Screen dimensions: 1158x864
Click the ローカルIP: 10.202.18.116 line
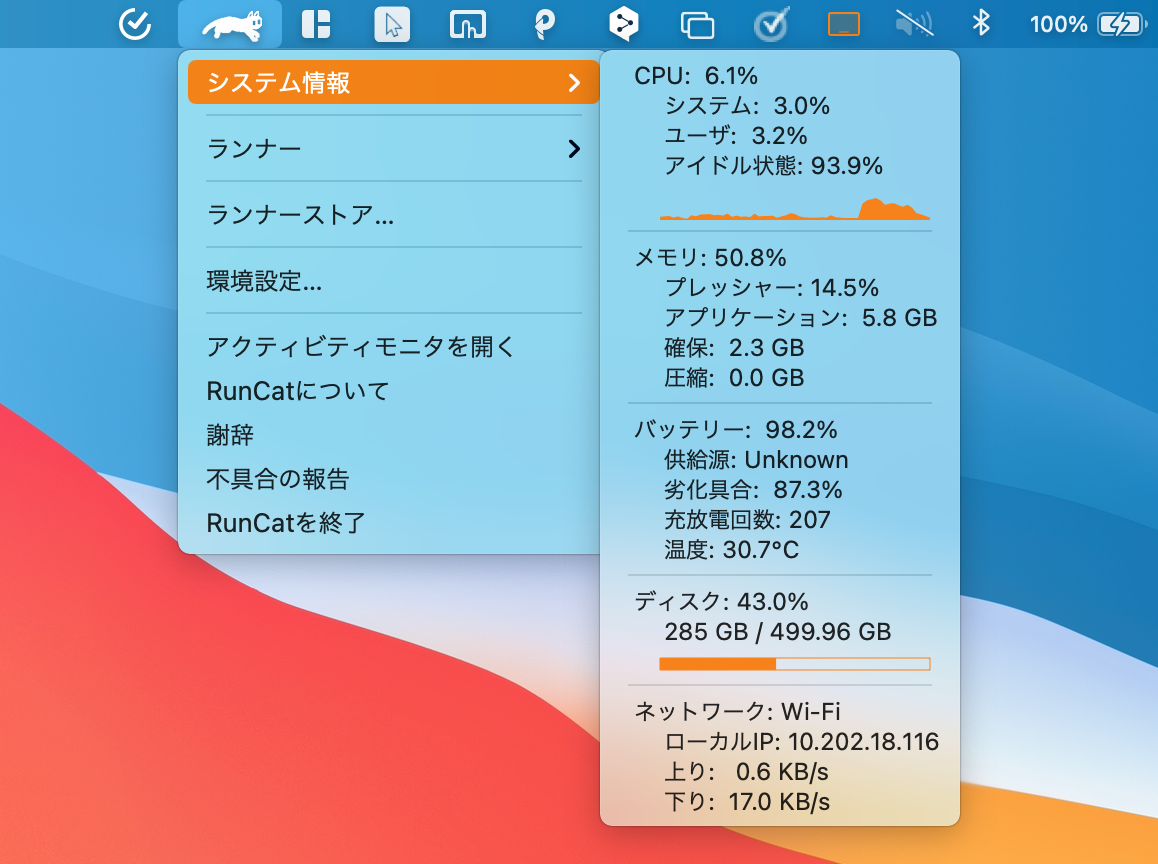pyautogui.click(x=801, y=741)
